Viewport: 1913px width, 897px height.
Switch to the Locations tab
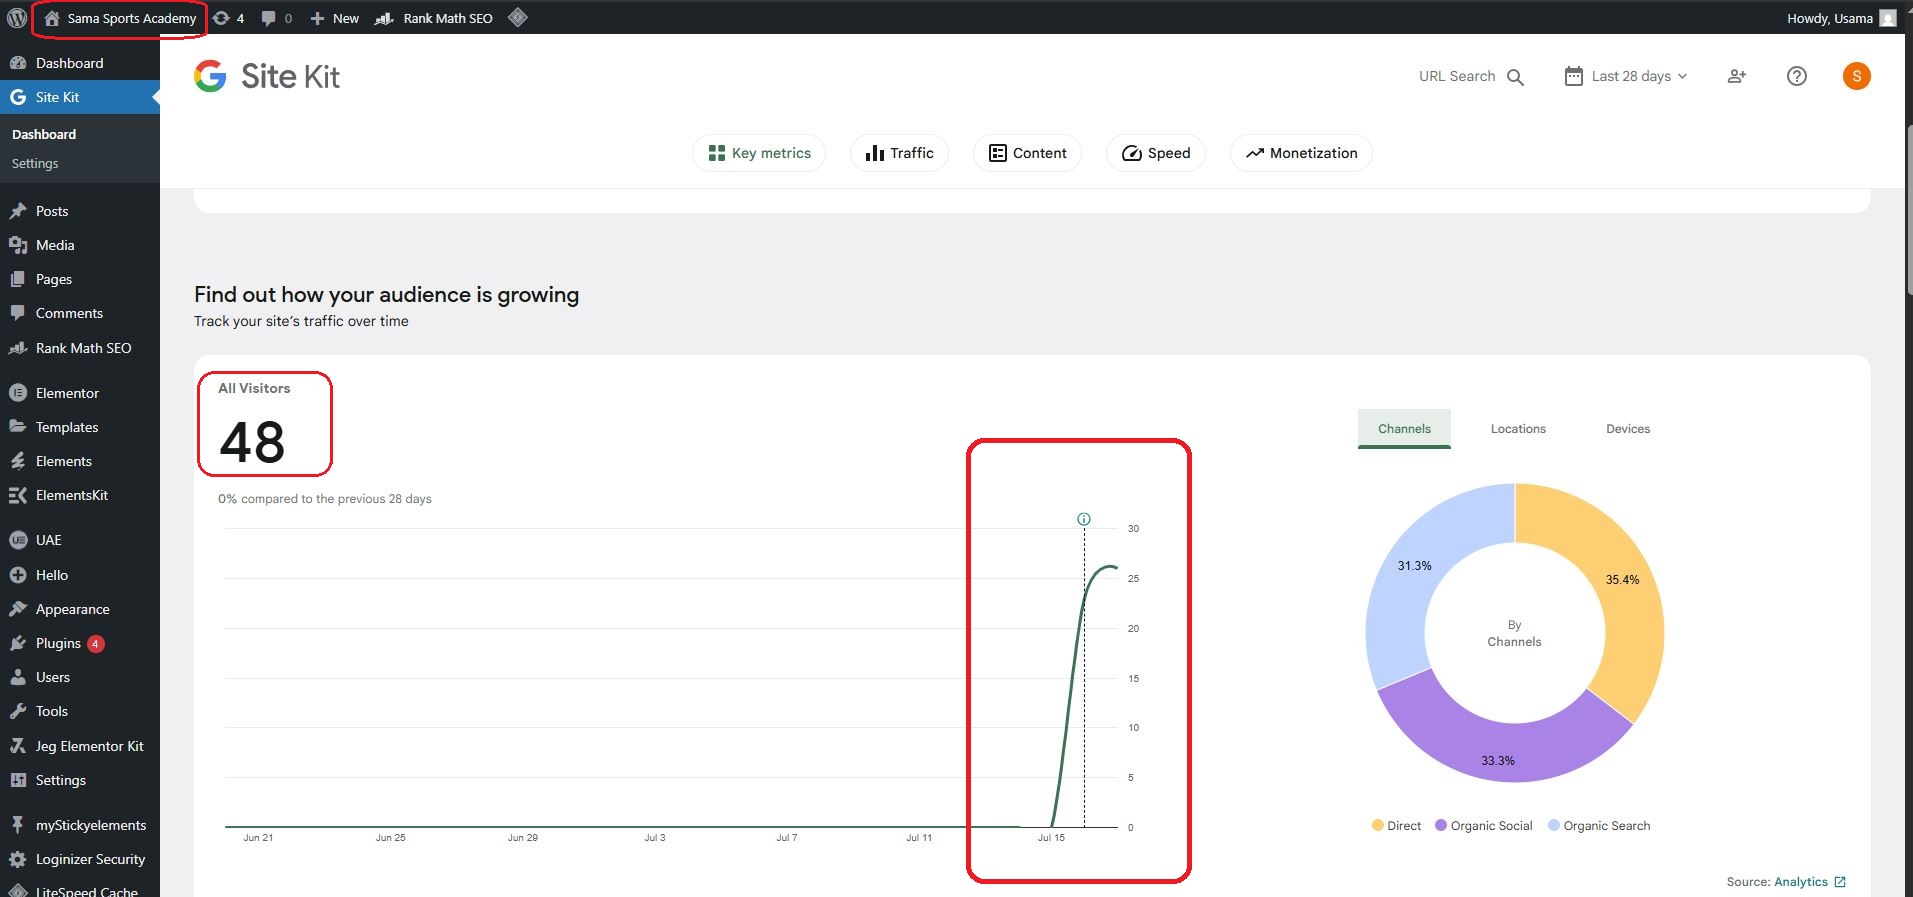(x=1517, y=429)
